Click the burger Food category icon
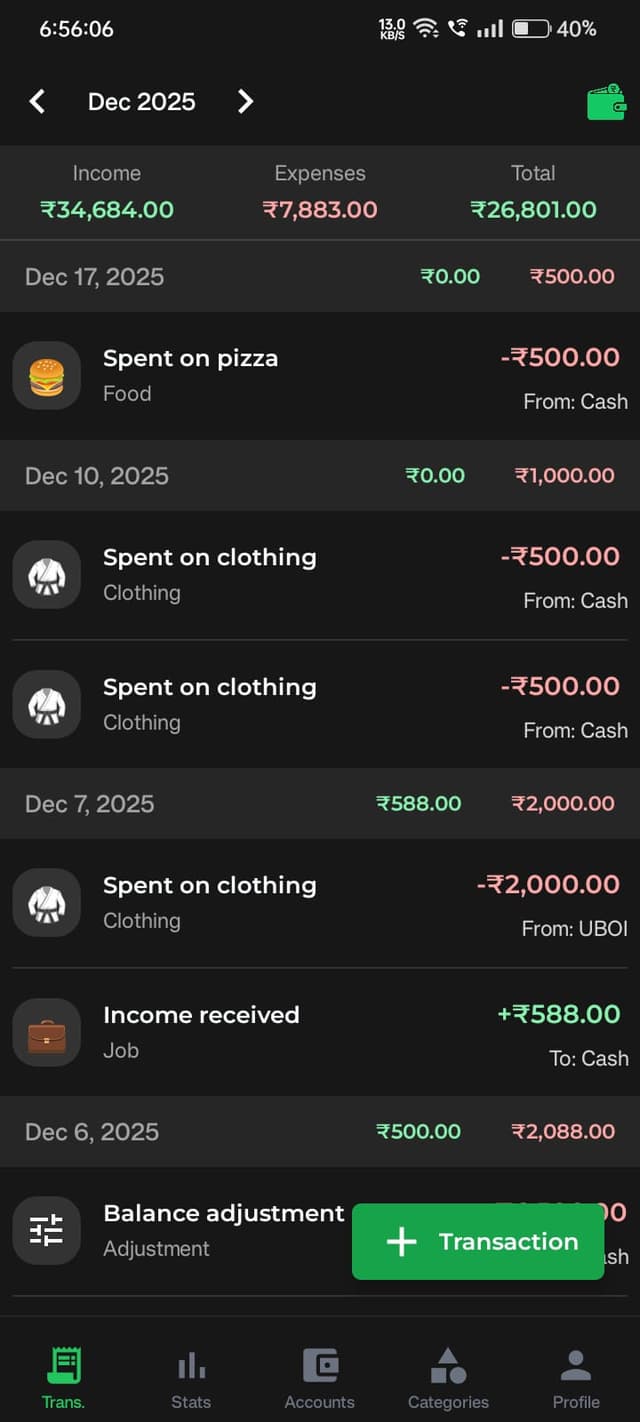 tap(46, 375)
